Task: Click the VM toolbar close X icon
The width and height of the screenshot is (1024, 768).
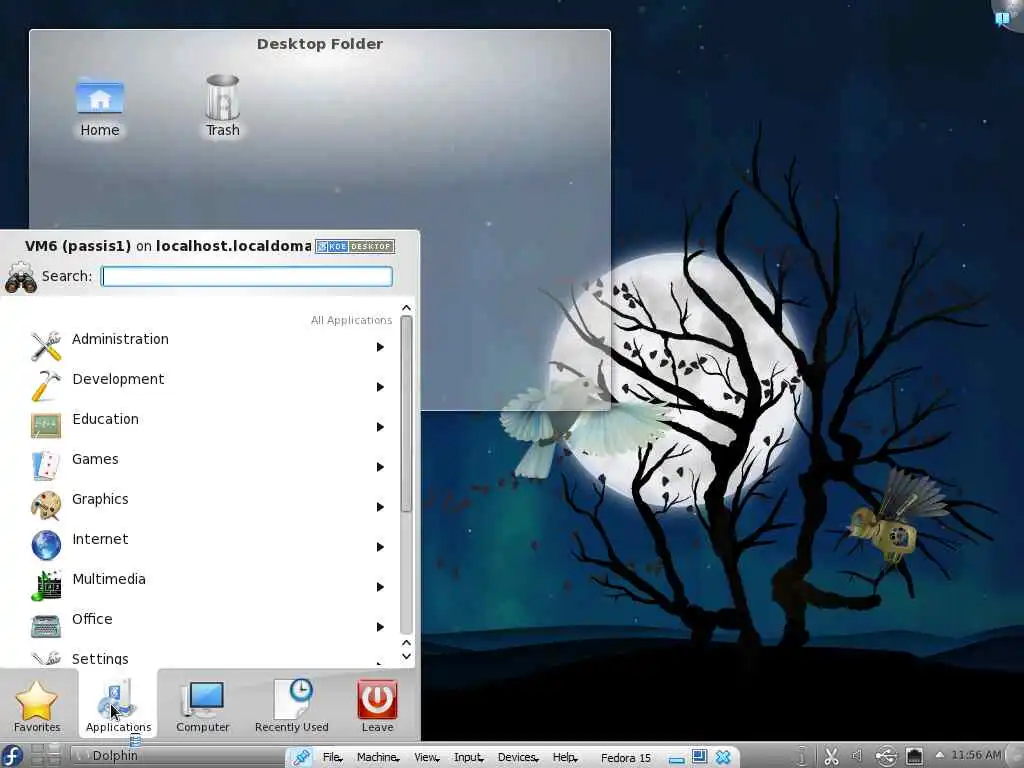Action: pyautogui.click(x=723, y=757)
